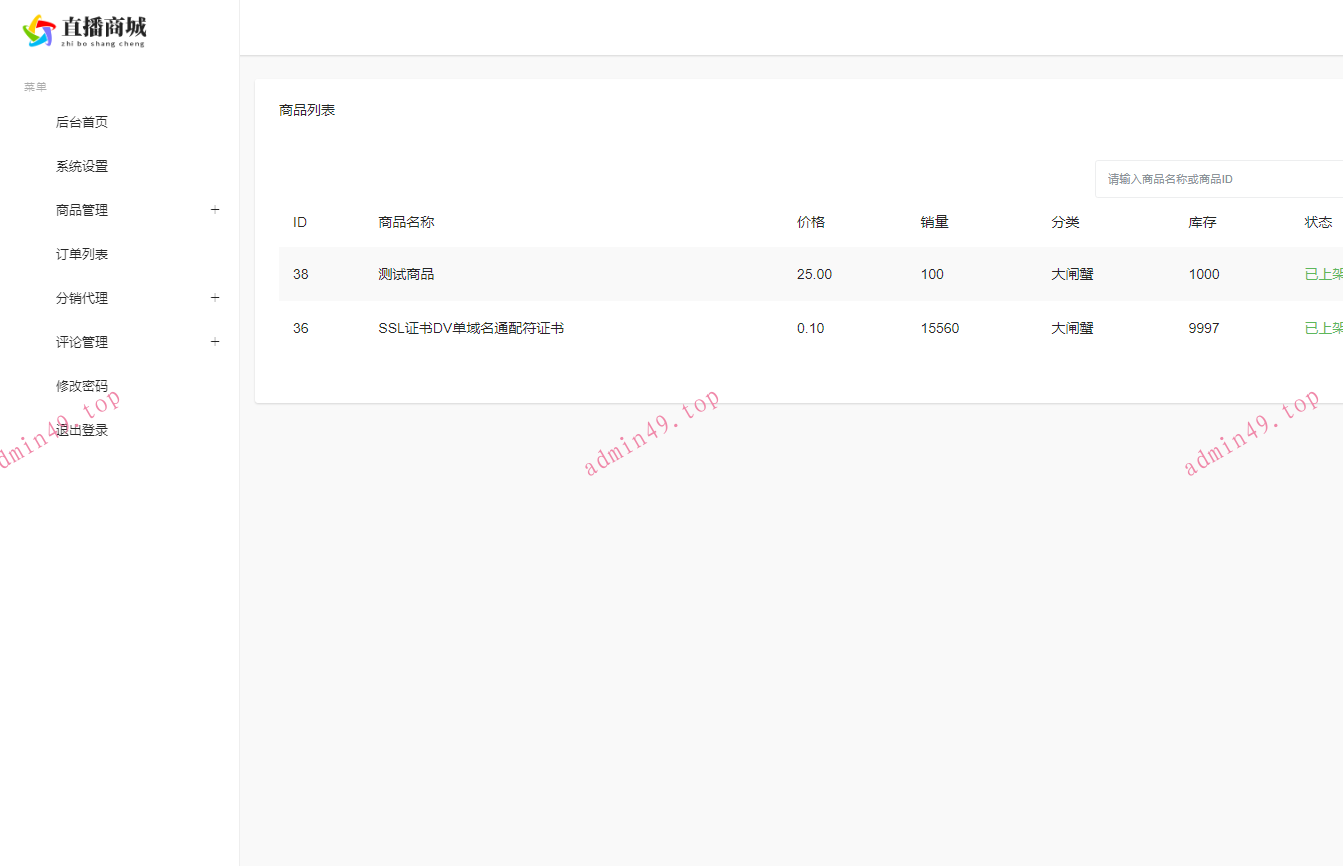Click 大闸蟹 category in the SSL证书 row
Screen dimensions: 1343x866
(x=1072, y=328)
